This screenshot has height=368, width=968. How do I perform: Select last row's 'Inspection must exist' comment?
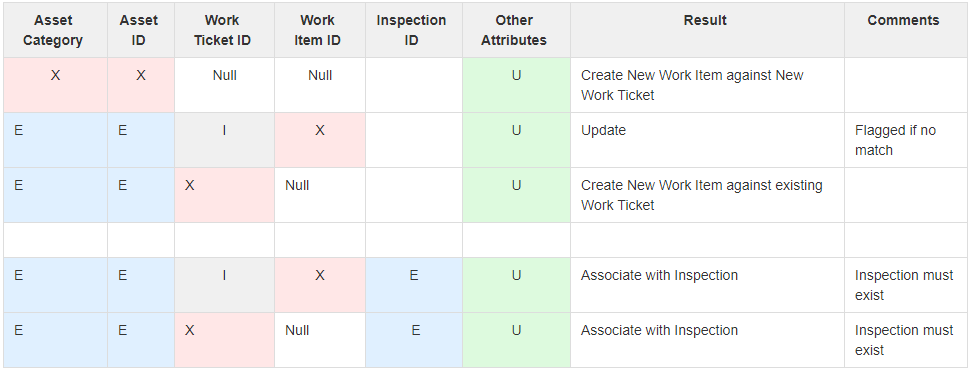point(905,340)
